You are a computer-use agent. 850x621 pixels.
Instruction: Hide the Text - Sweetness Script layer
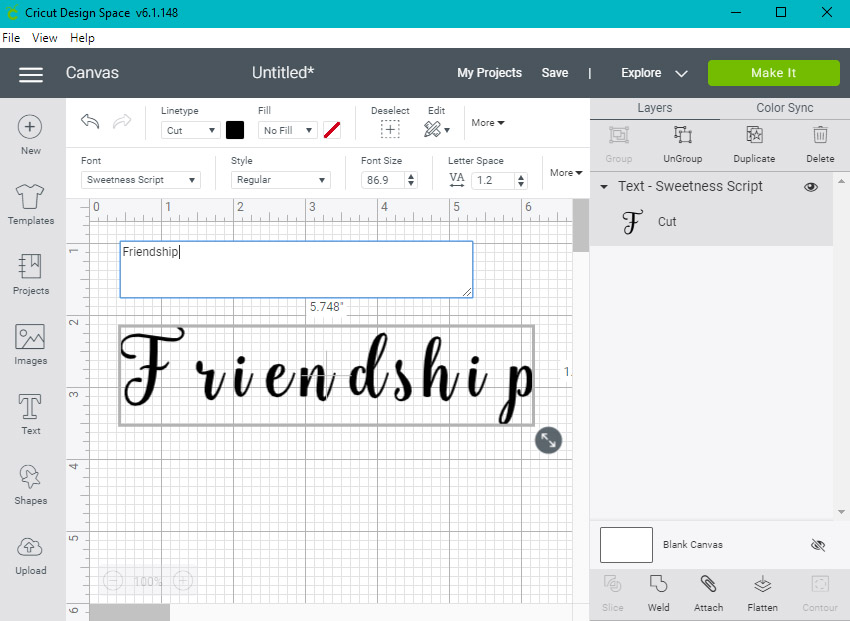point(810,187)
